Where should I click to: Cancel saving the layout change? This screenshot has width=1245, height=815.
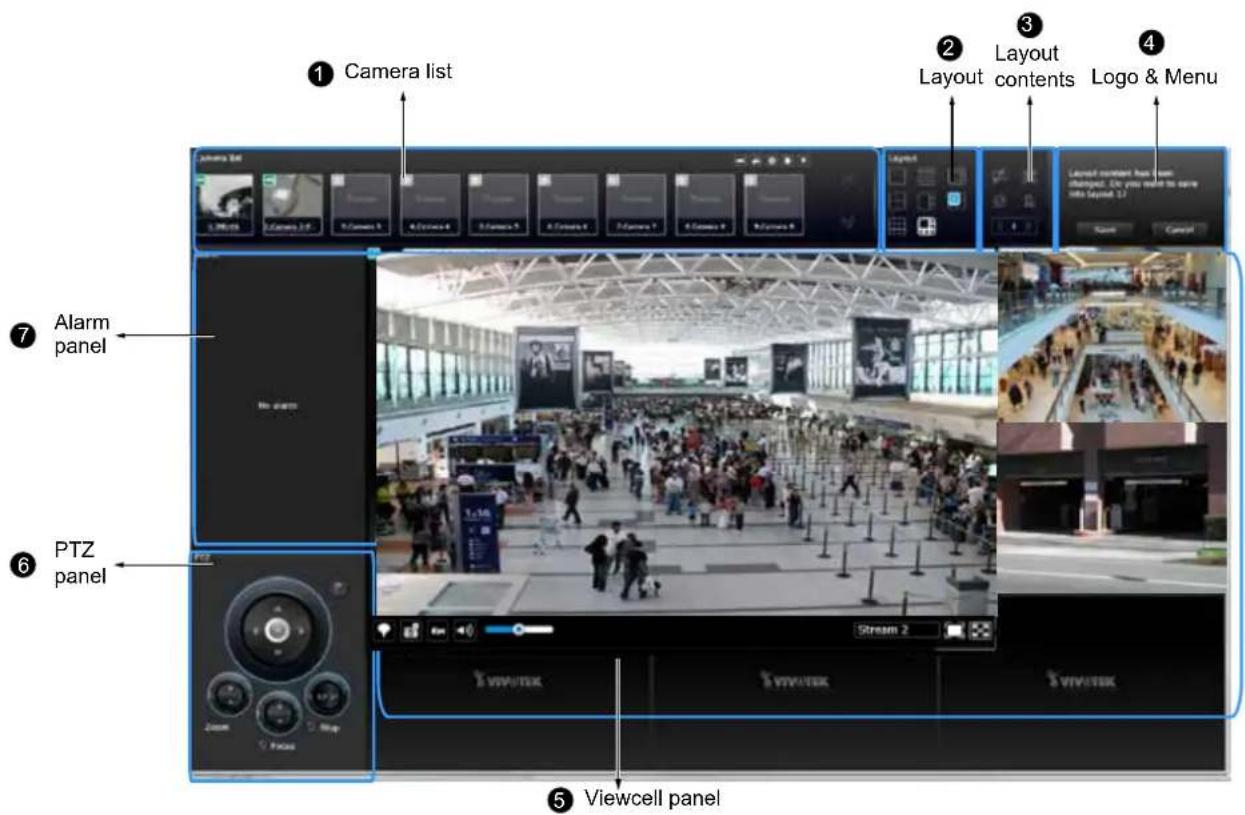(1179, 230)
